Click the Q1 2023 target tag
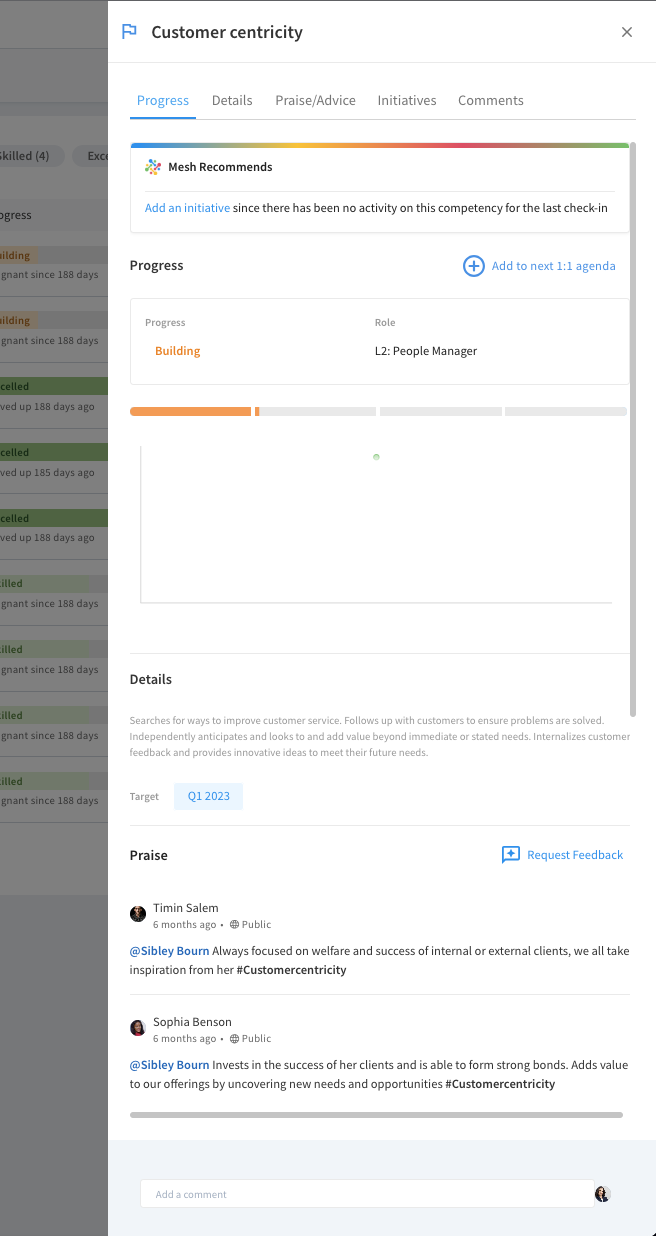The width and height of the screenshot is (656, 1236). 208,797
